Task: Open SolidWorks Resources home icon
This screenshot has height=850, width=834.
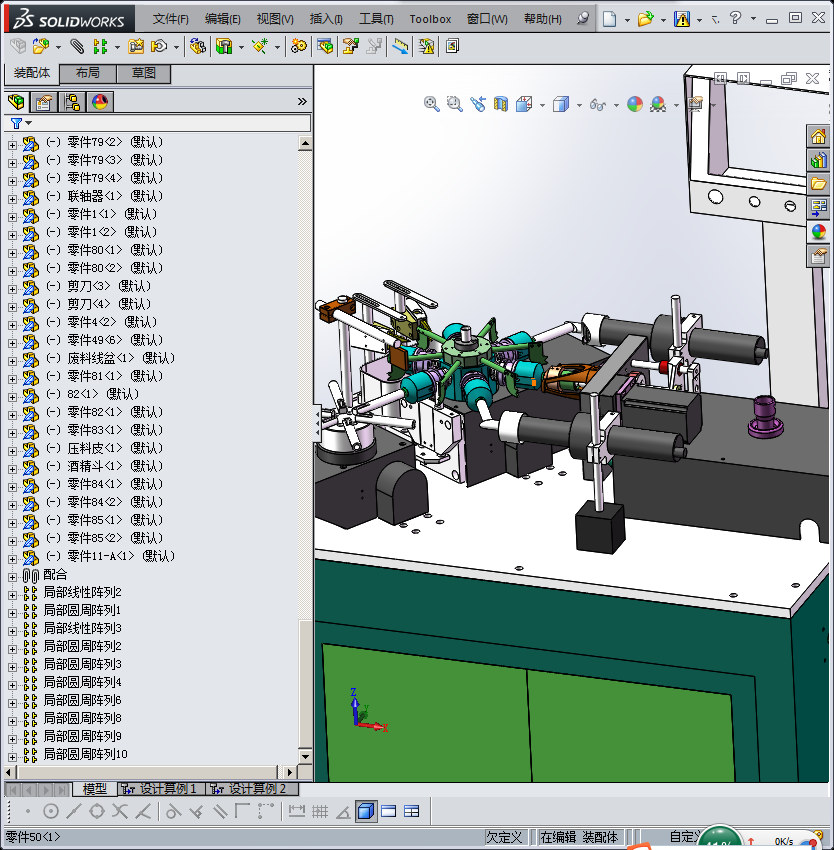Action: coord(818,137)
